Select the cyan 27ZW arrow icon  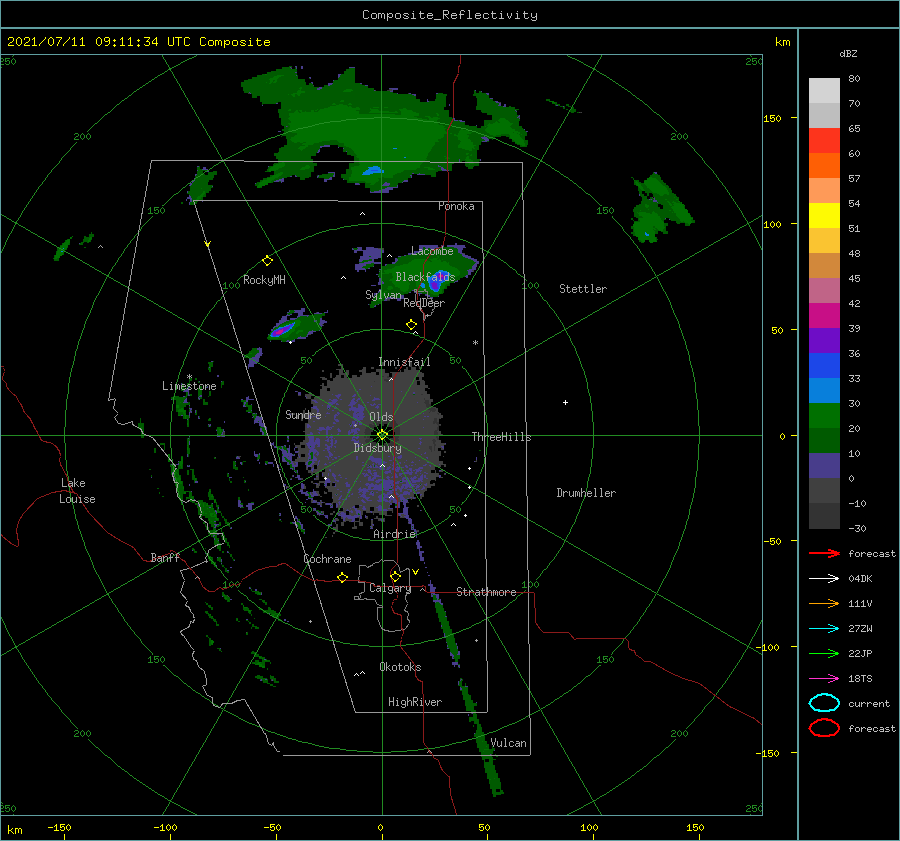824,629
